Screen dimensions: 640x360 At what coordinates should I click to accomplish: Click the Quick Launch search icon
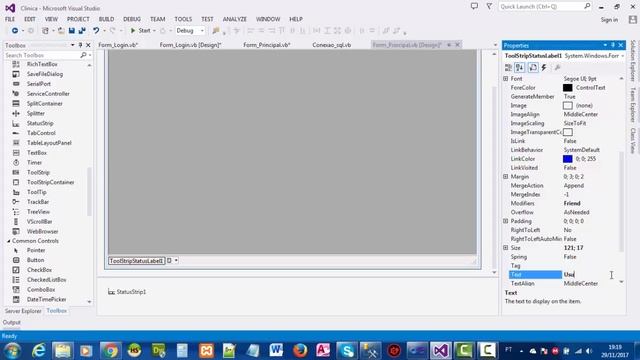pyautogui.click(x=587, y=6)
